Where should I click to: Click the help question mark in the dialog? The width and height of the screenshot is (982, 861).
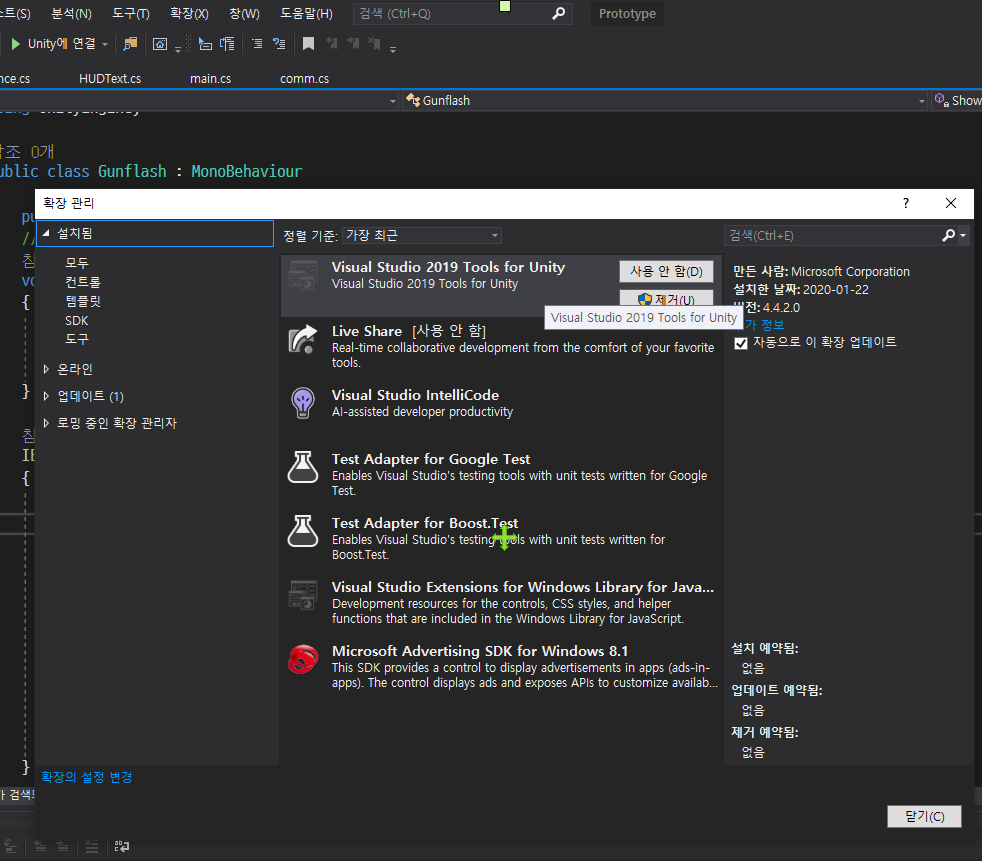point(906,203)
